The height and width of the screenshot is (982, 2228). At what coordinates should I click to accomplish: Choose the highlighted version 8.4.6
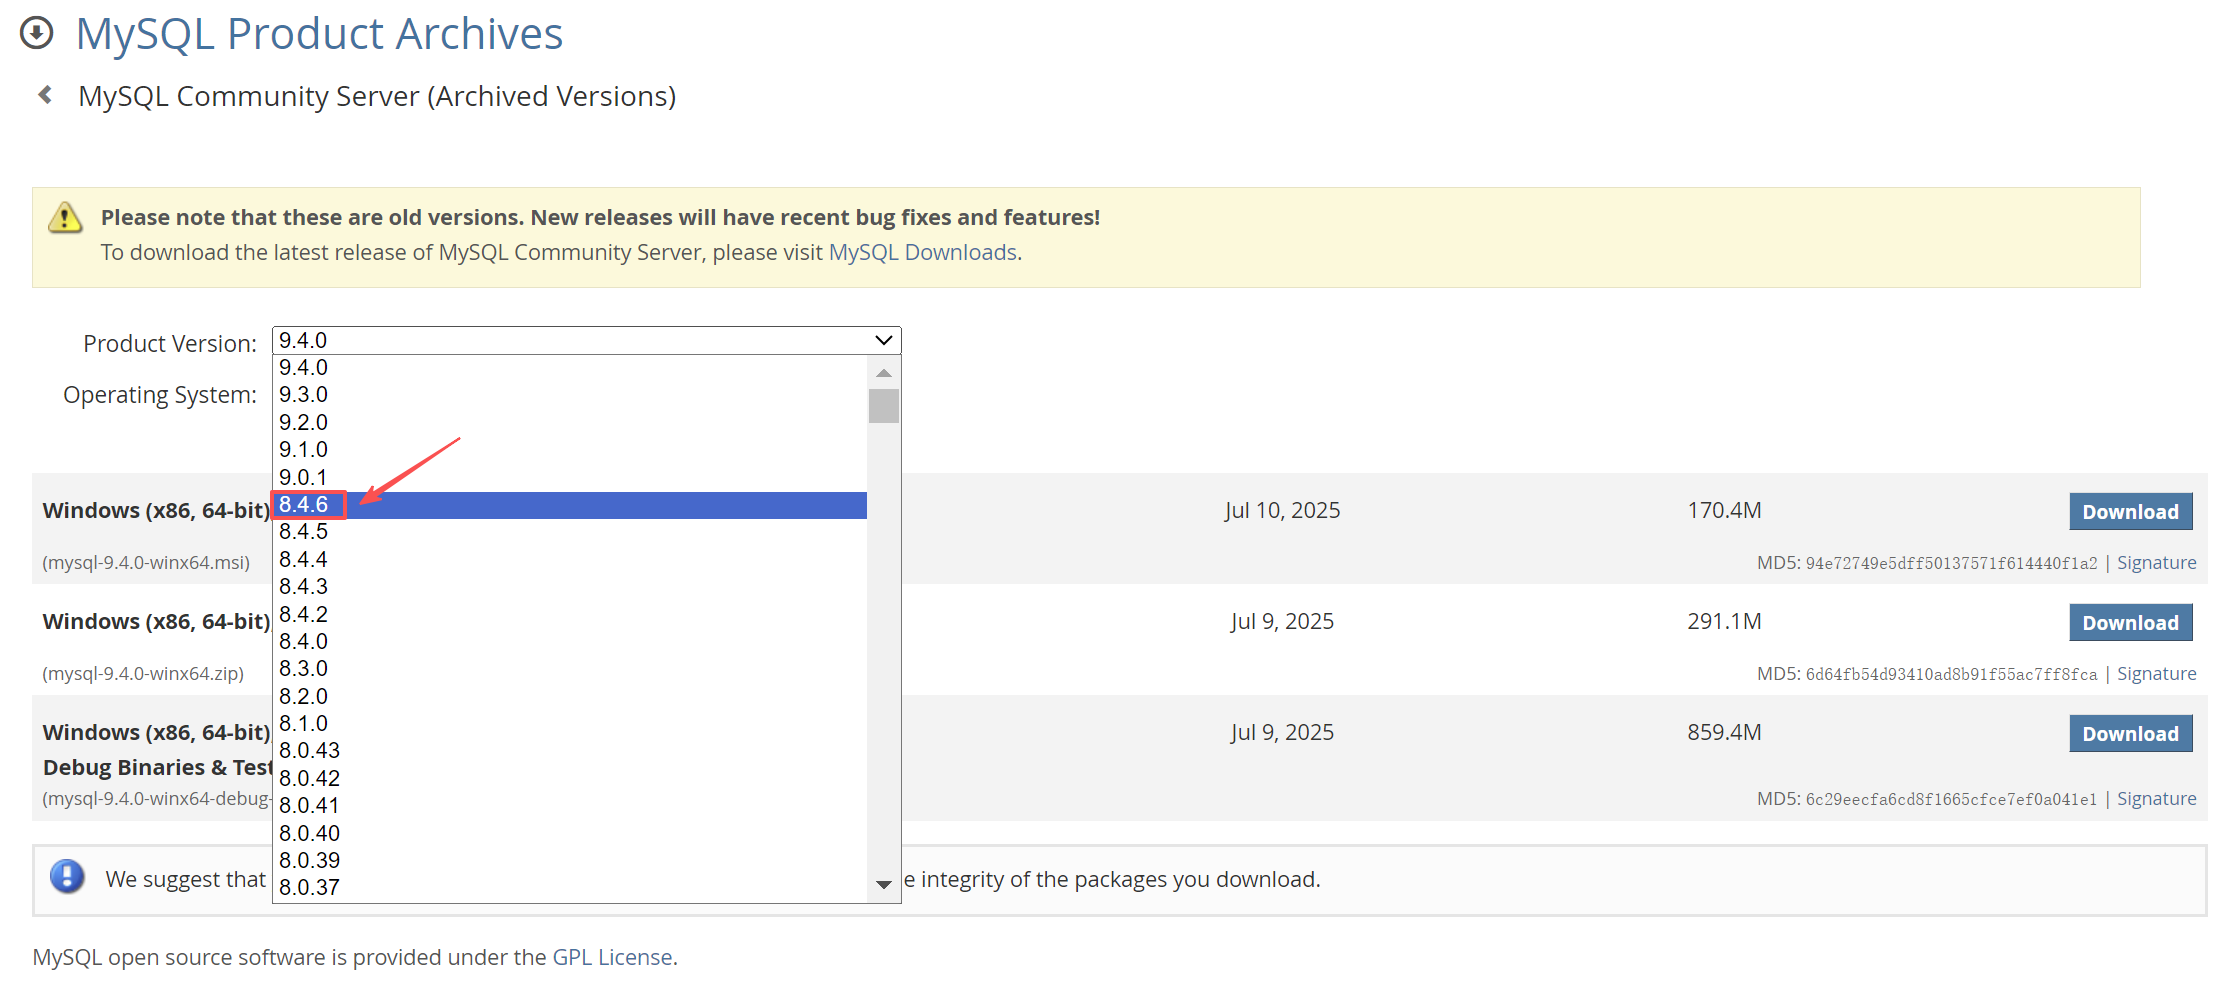coord(569,505)
